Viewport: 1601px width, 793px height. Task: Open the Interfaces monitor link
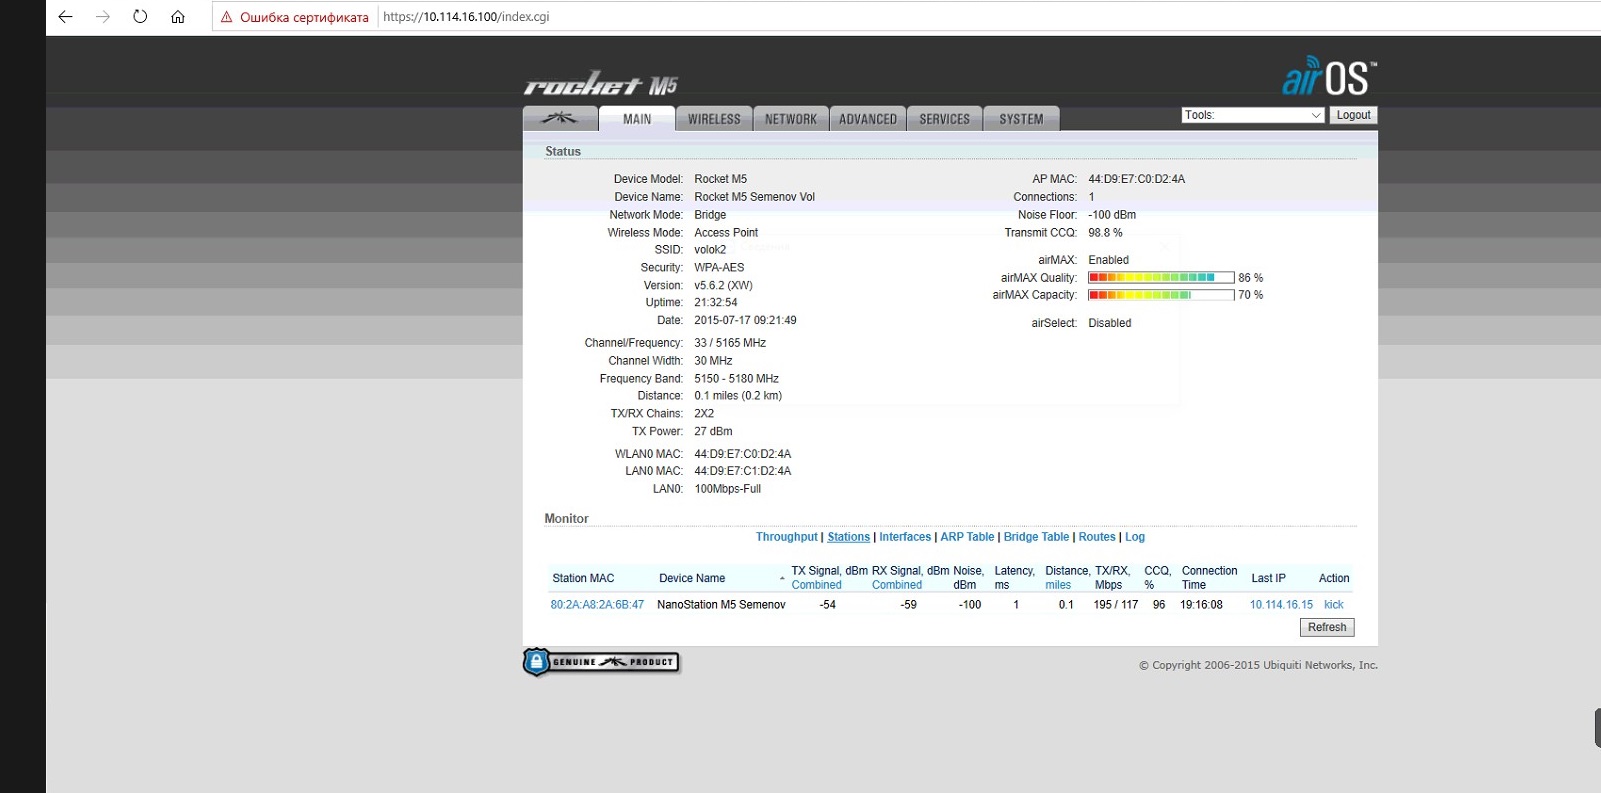click(905, 537)
